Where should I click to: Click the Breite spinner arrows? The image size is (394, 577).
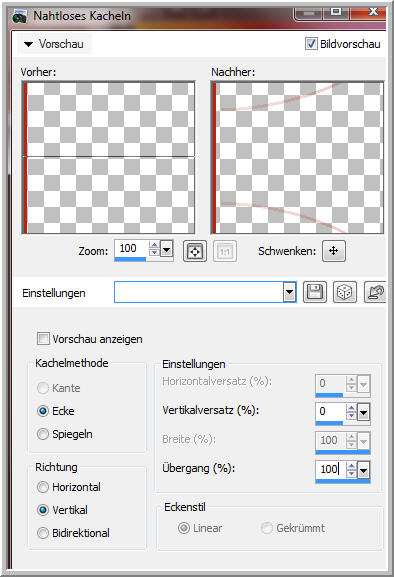352,440
